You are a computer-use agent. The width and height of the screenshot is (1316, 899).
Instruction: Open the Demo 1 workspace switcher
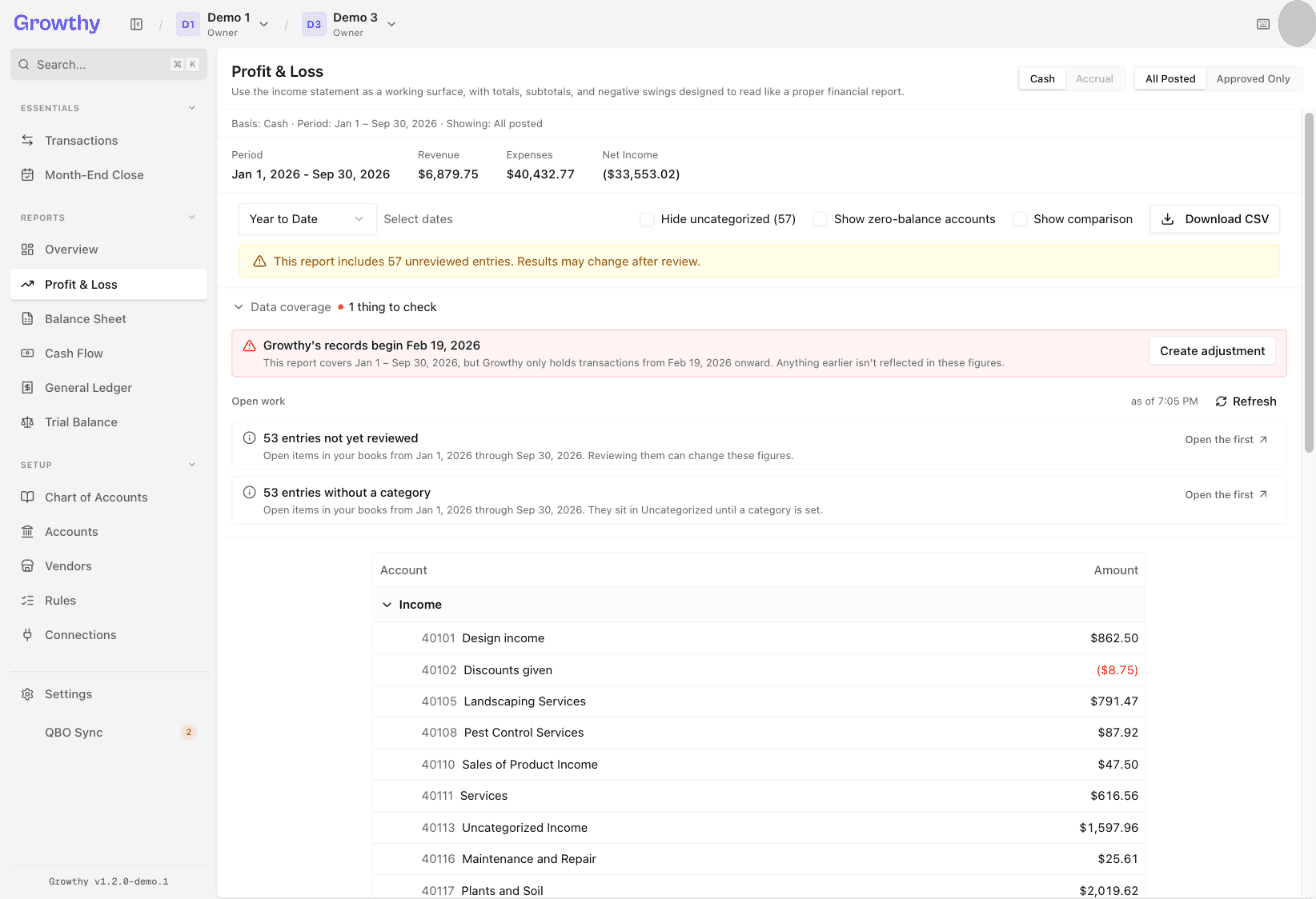tap(222, 24)
